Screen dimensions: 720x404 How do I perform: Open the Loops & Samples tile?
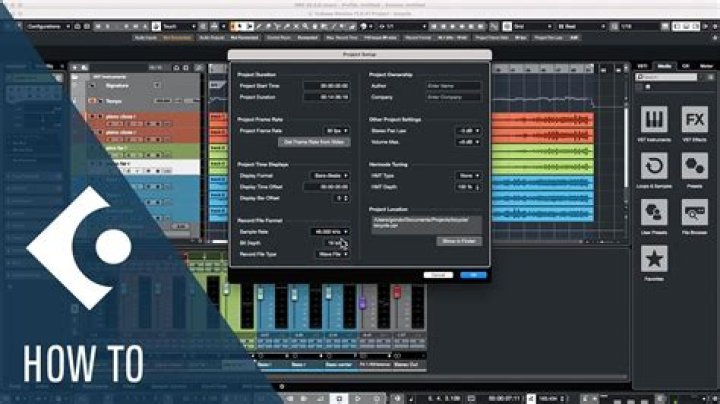(x=654, y=168)
